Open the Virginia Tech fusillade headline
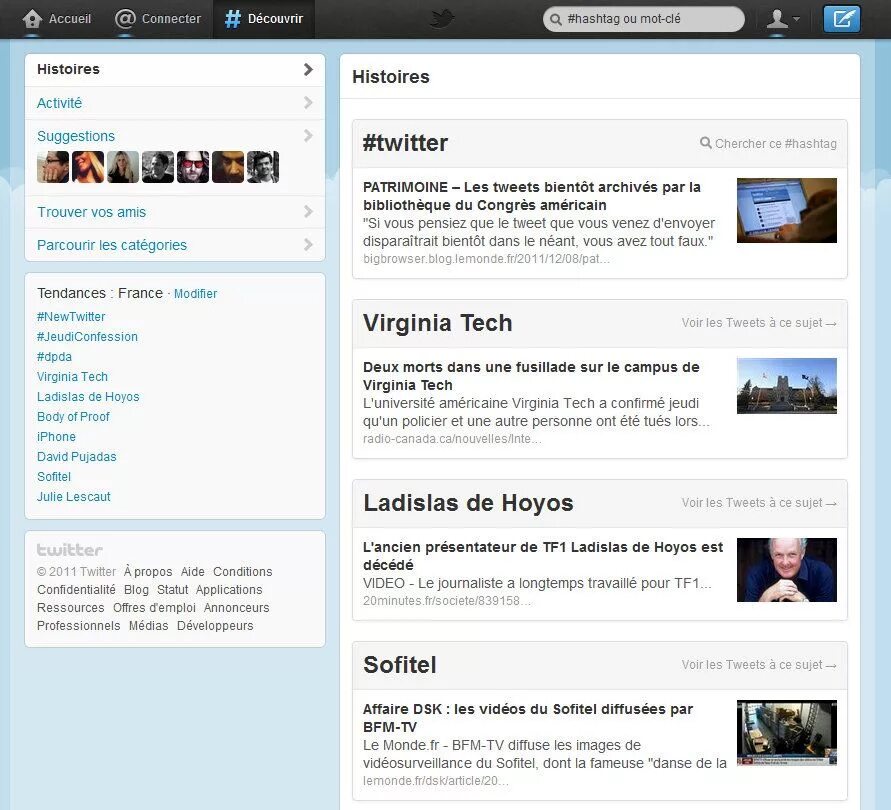The width and height of the screenshot is (891, 810). click(531, 376)
